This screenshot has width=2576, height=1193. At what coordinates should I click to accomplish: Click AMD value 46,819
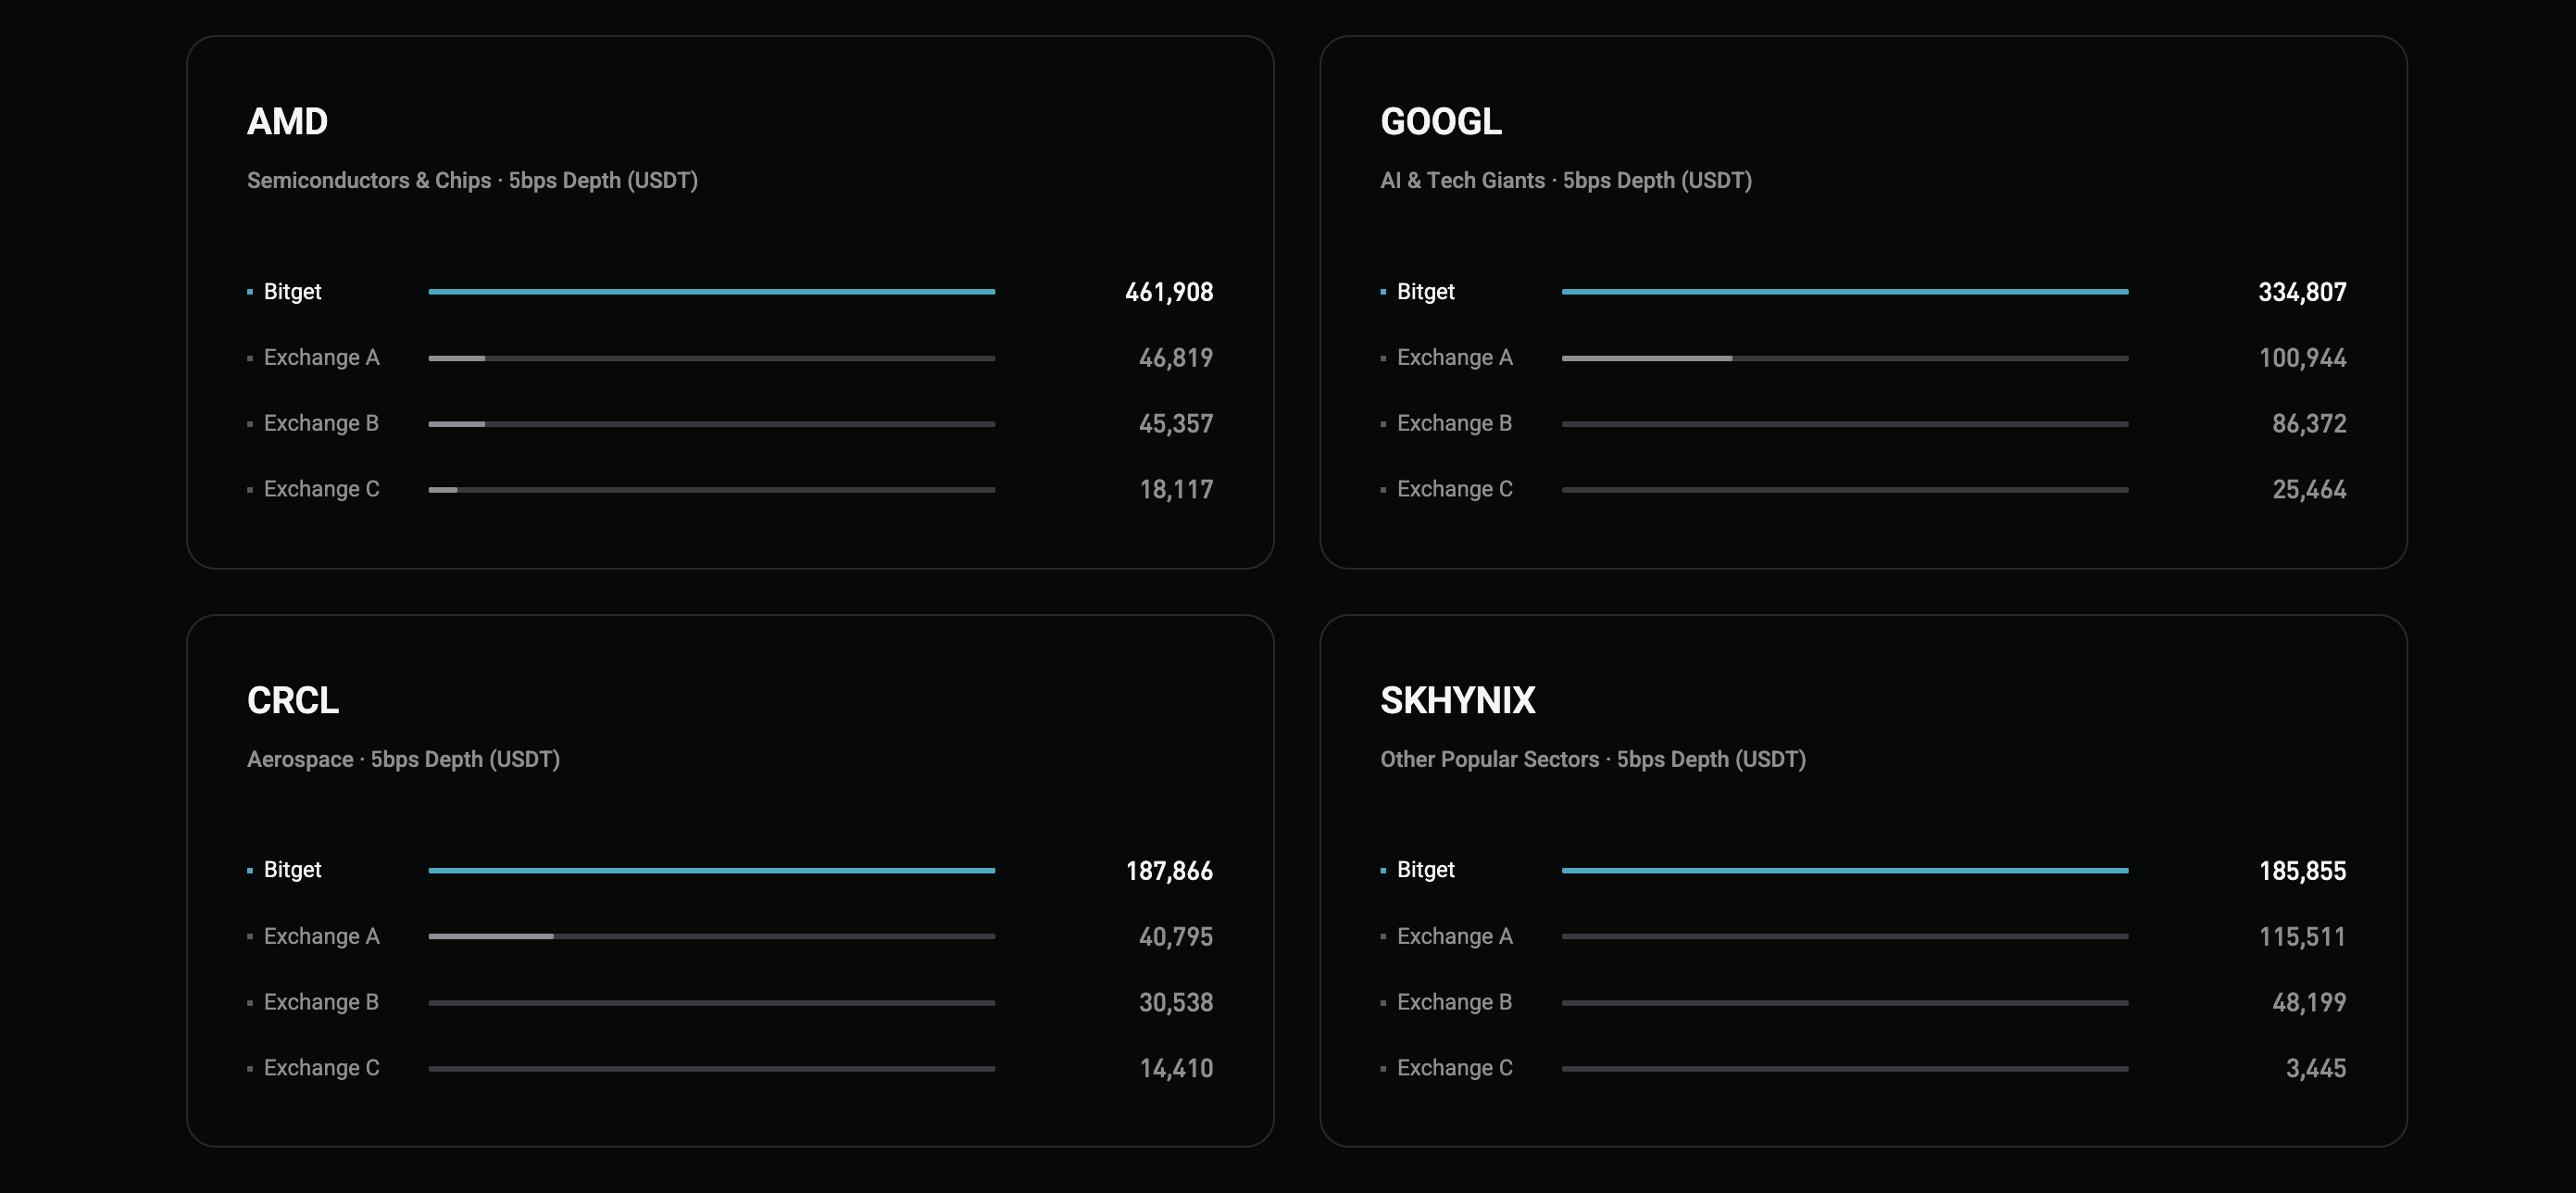click(x=1176, y=358)
